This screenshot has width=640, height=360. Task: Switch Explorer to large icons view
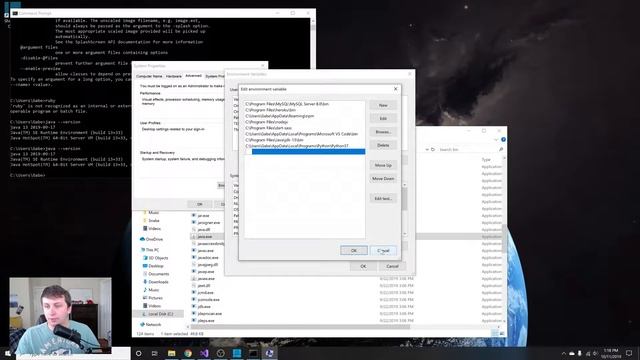pos(502,333)
